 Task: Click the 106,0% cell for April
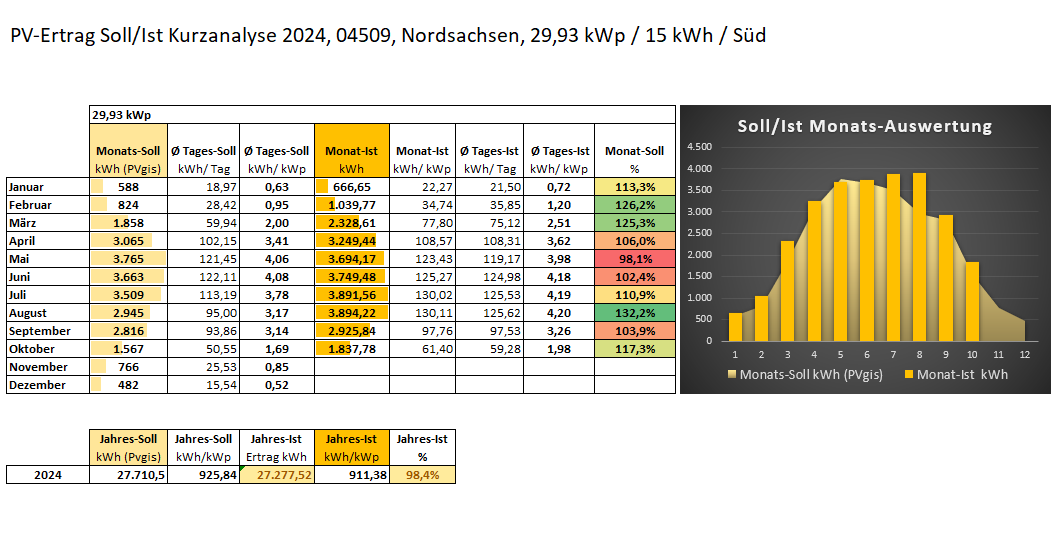635,241
